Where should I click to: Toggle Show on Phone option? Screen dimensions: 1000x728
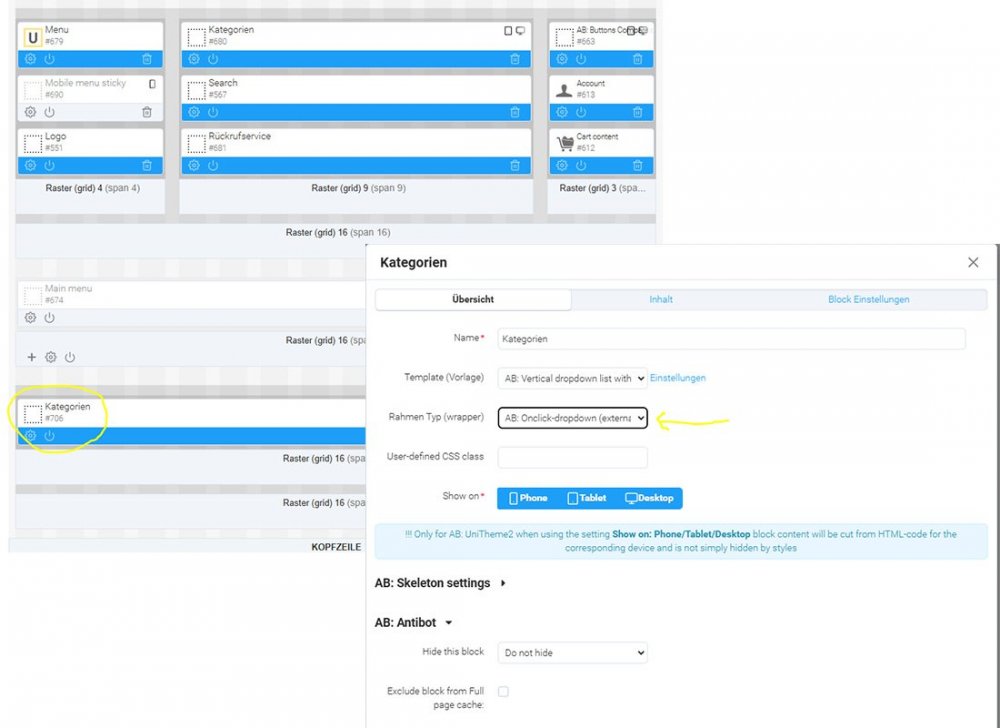click(x=529, y=498)
